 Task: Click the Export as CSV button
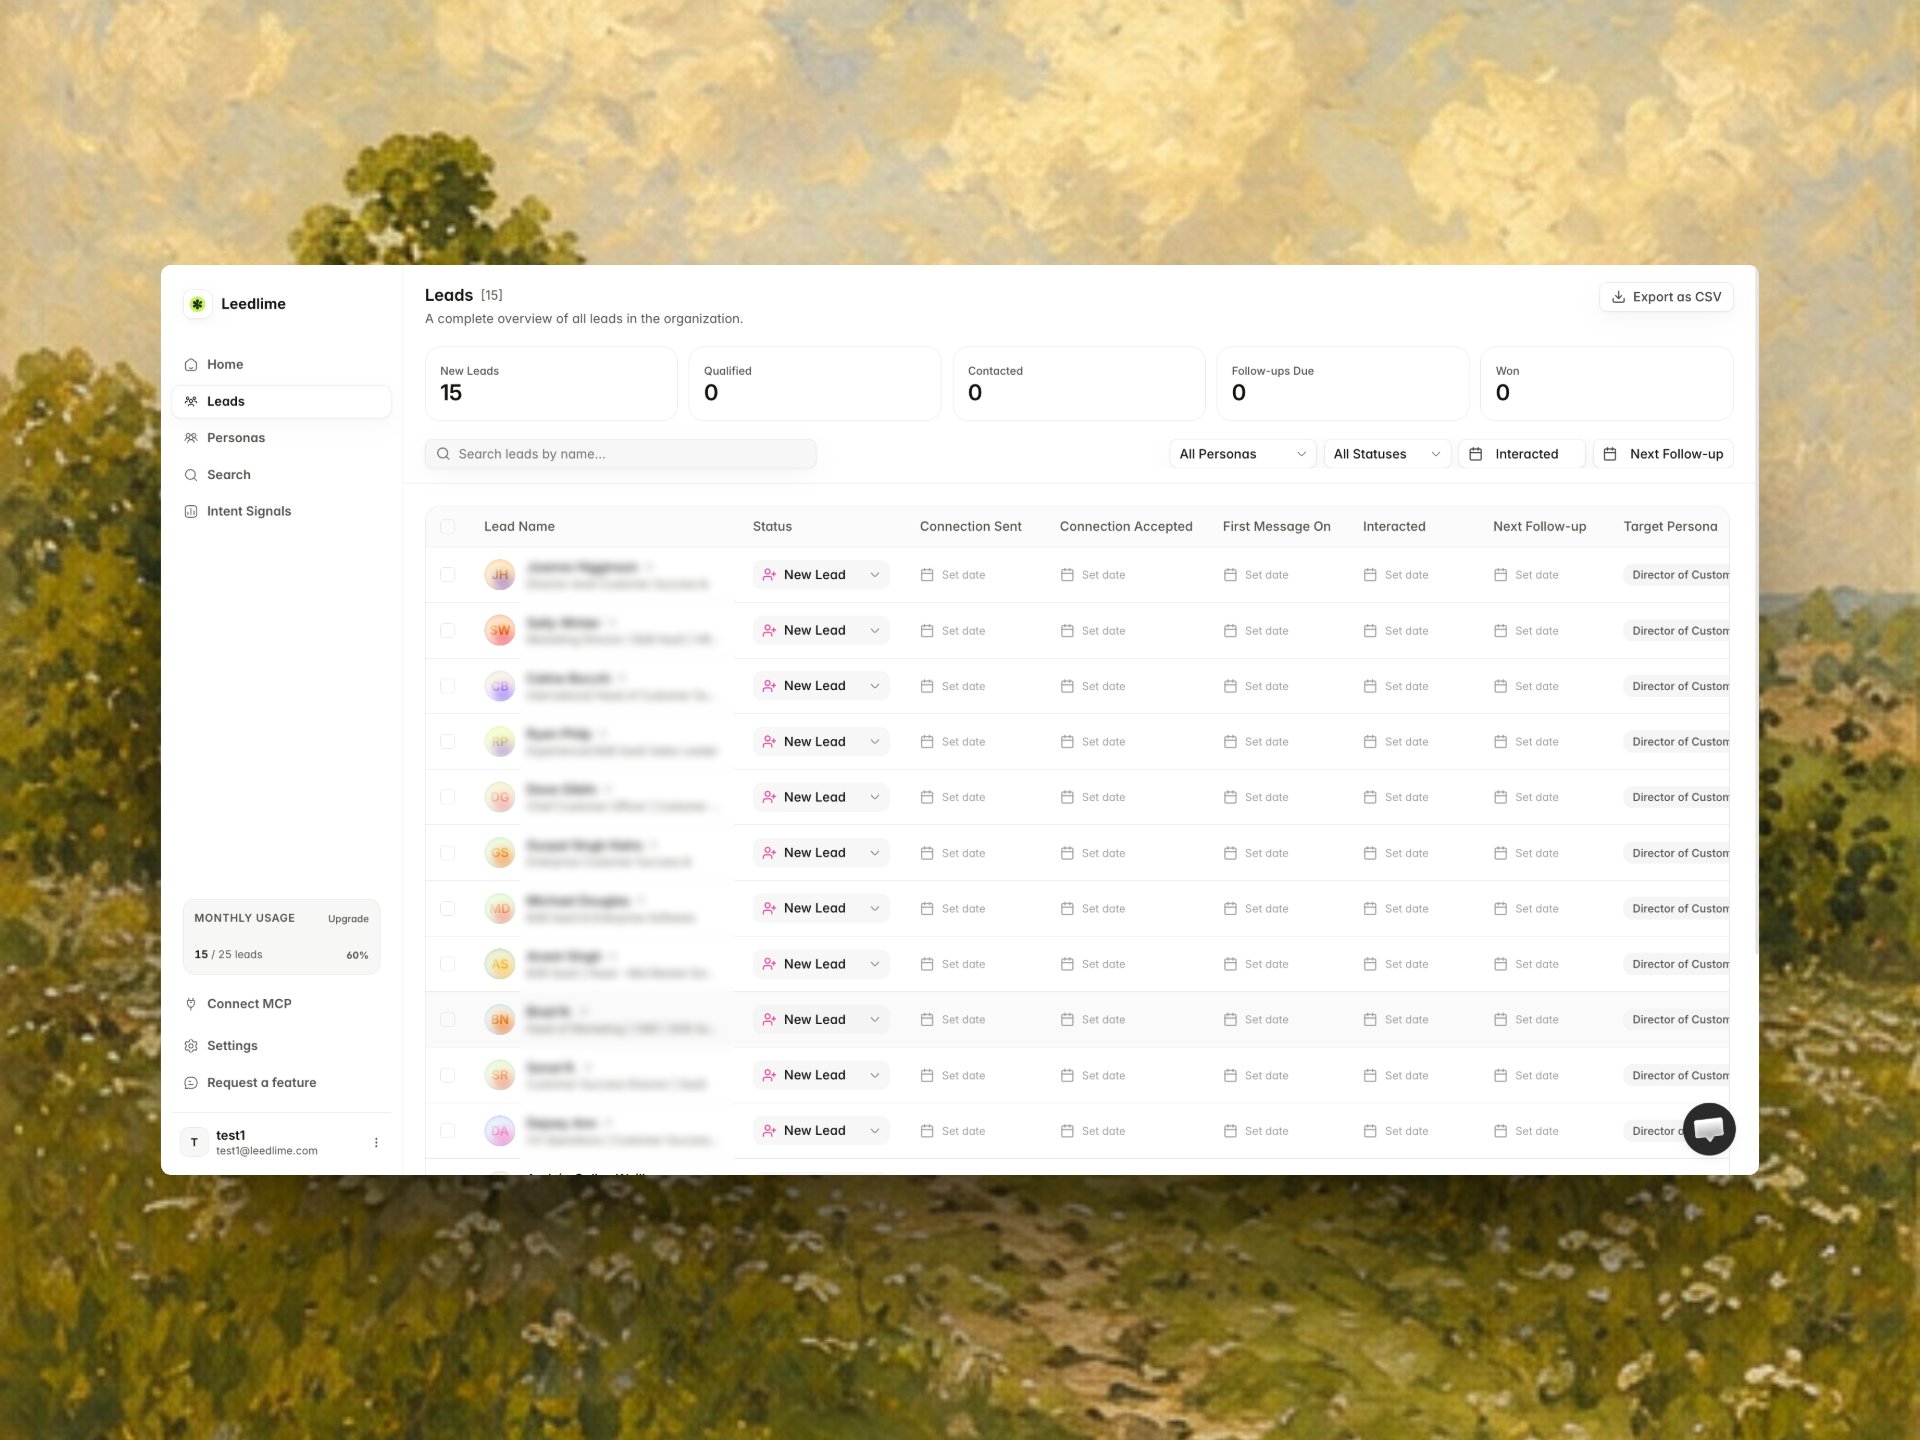pyautogui.click(x=1666, y=297)
